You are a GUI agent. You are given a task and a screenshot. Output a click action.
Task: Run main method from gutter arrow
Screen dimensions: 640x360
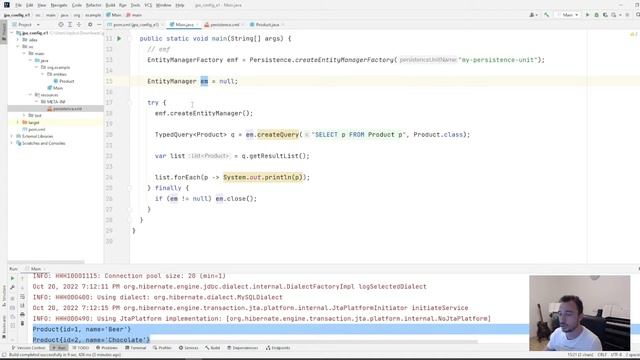coord(119,38)
